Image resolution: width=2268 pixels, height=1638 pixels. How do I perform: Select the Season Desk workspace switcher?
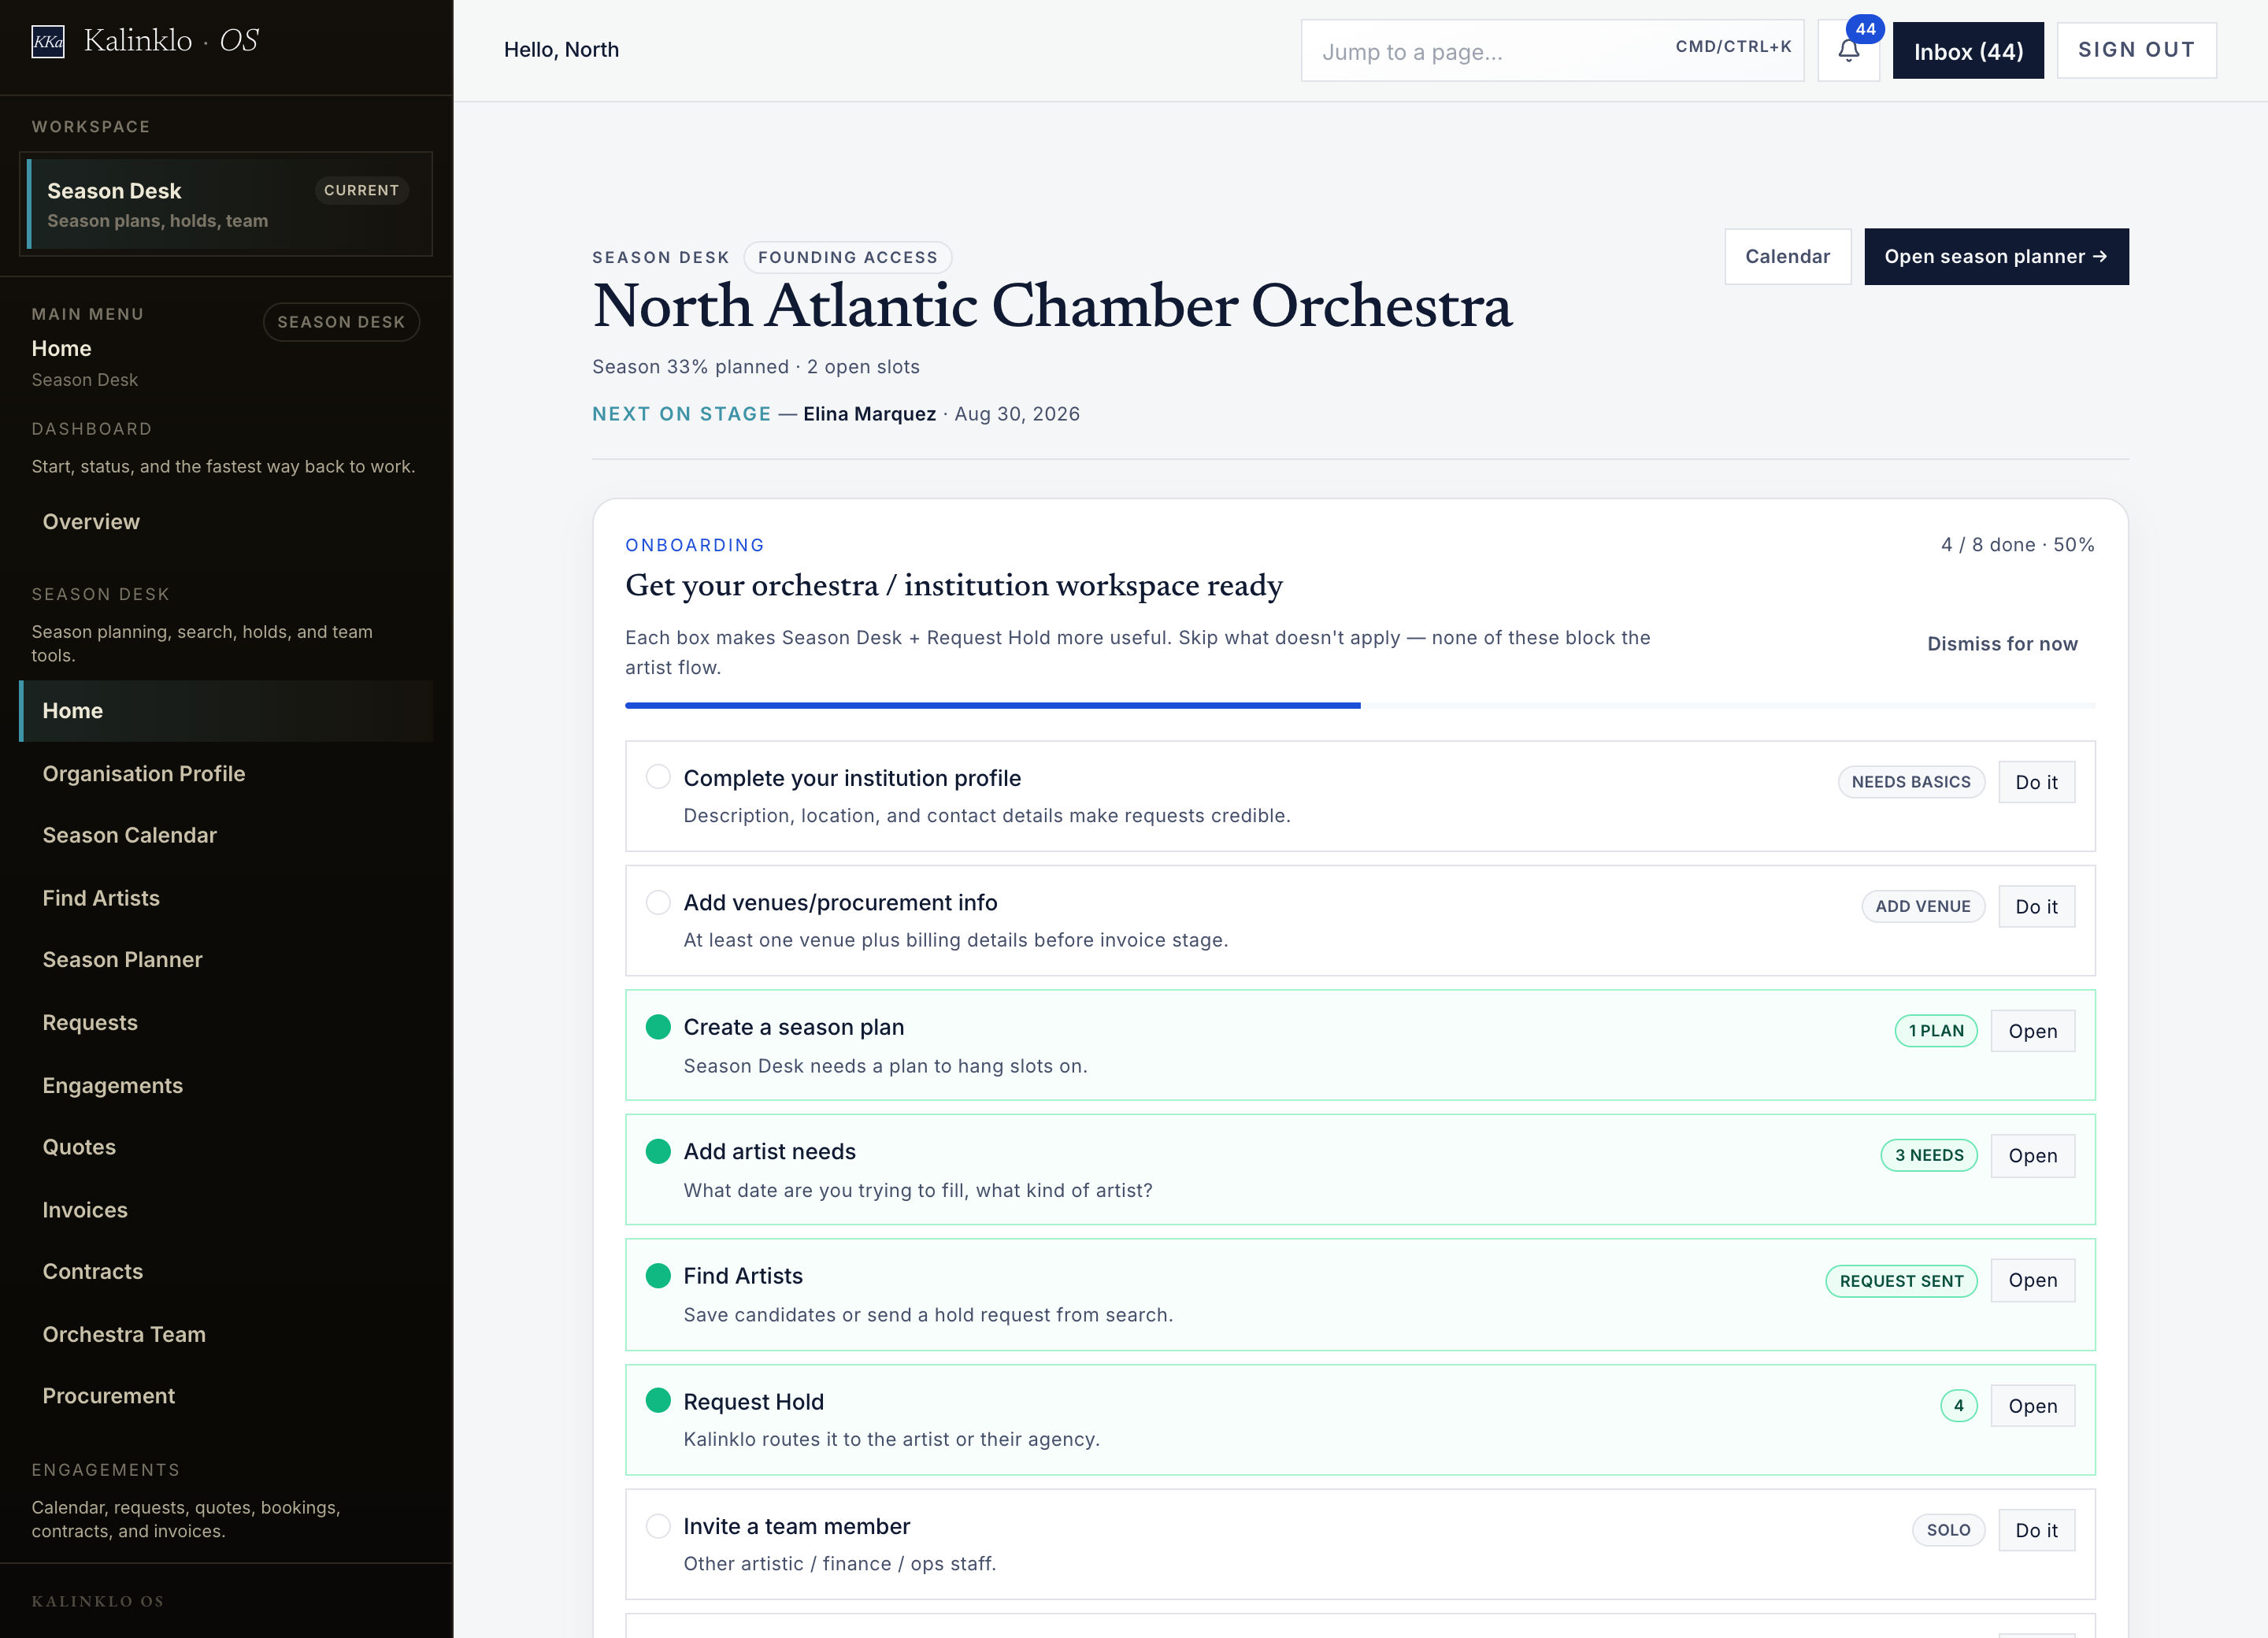(x=226, y=204)
